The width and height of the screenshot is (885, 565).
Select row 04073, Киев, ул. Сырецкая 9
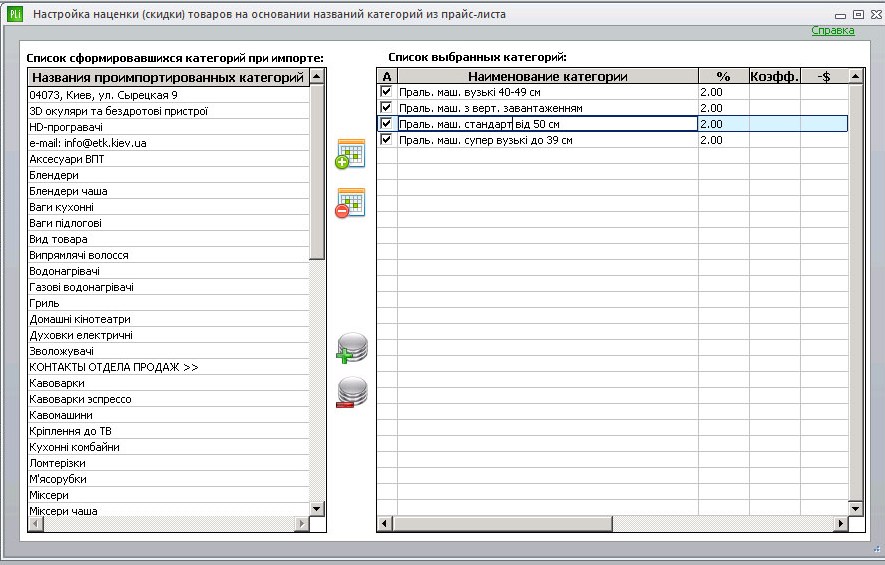(x=168, y=95)
